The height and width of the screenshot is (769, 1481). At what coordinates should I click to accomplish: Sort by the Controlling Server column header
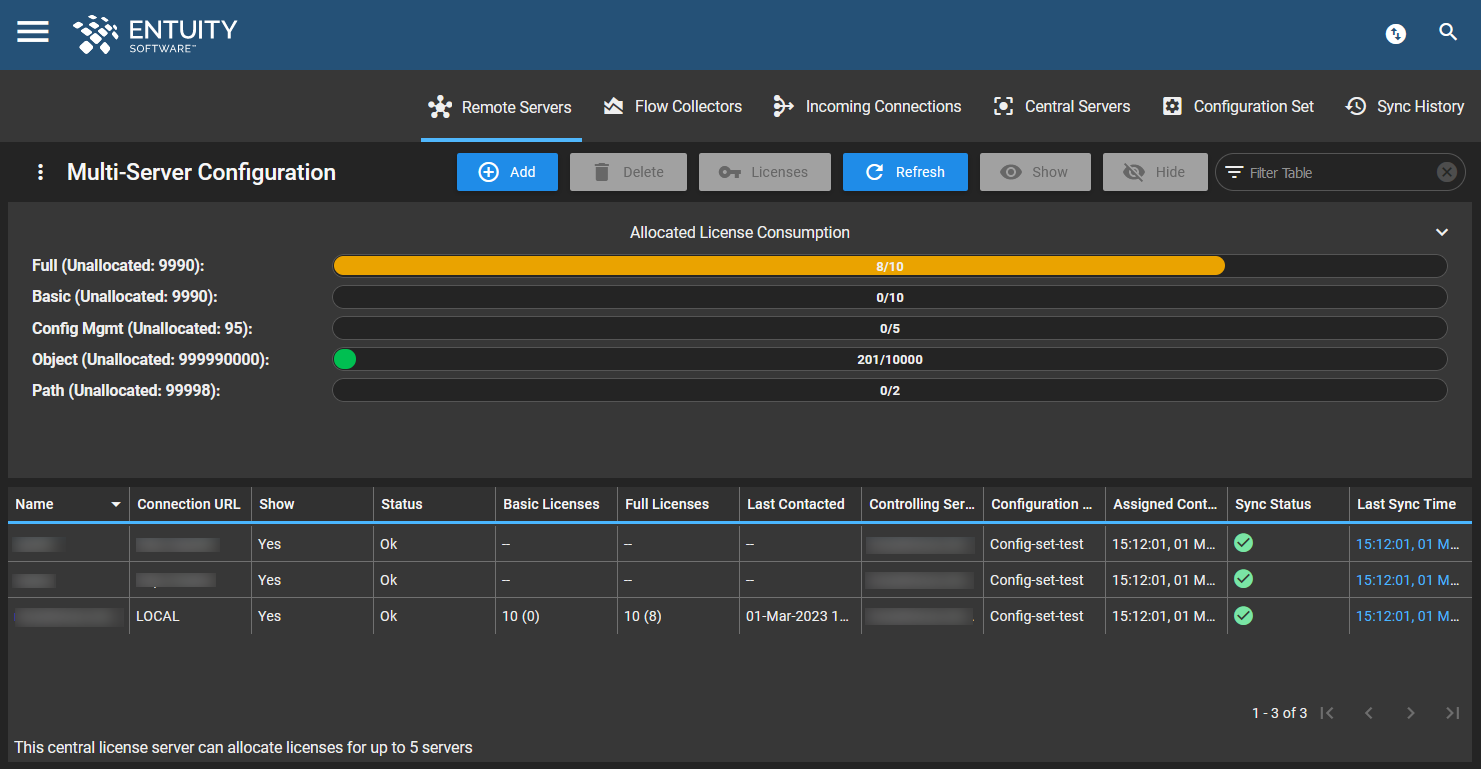coord(922,504)
